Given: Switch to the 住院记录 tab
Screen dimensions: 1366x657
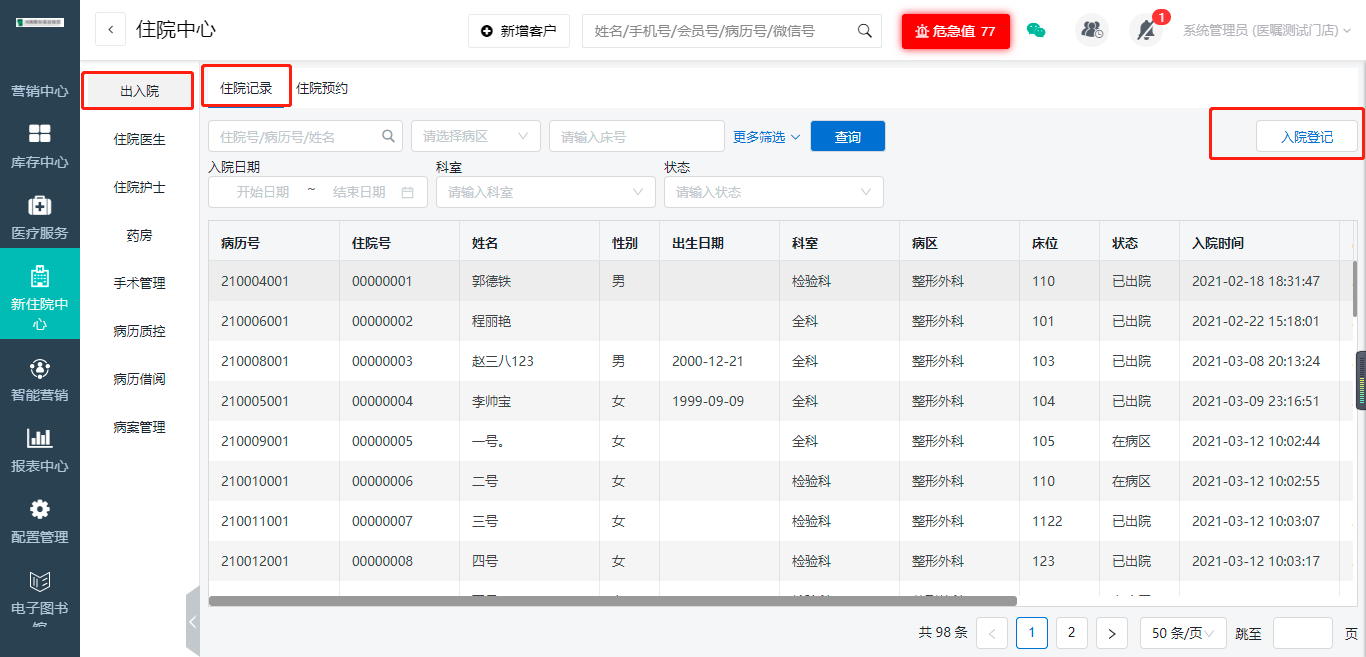Looking at the screenshot, I should [246, 88].
